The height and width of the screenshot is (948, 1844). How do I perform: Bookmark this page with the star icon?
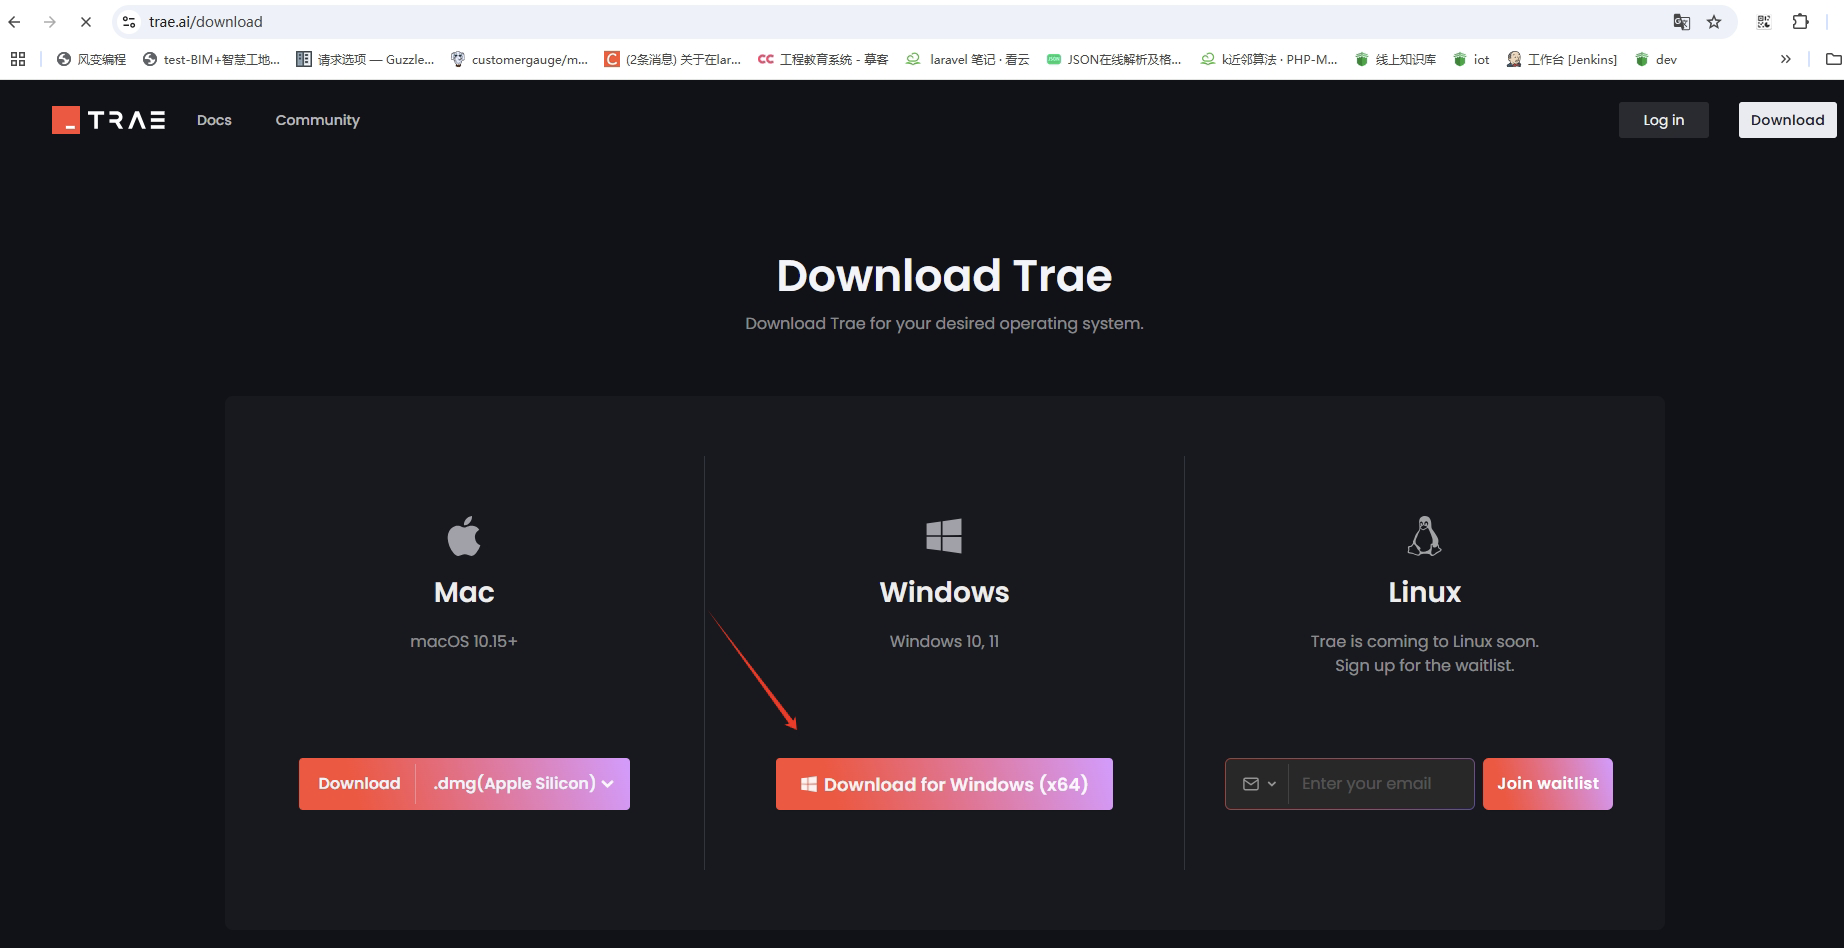[x=1714, y=22]
